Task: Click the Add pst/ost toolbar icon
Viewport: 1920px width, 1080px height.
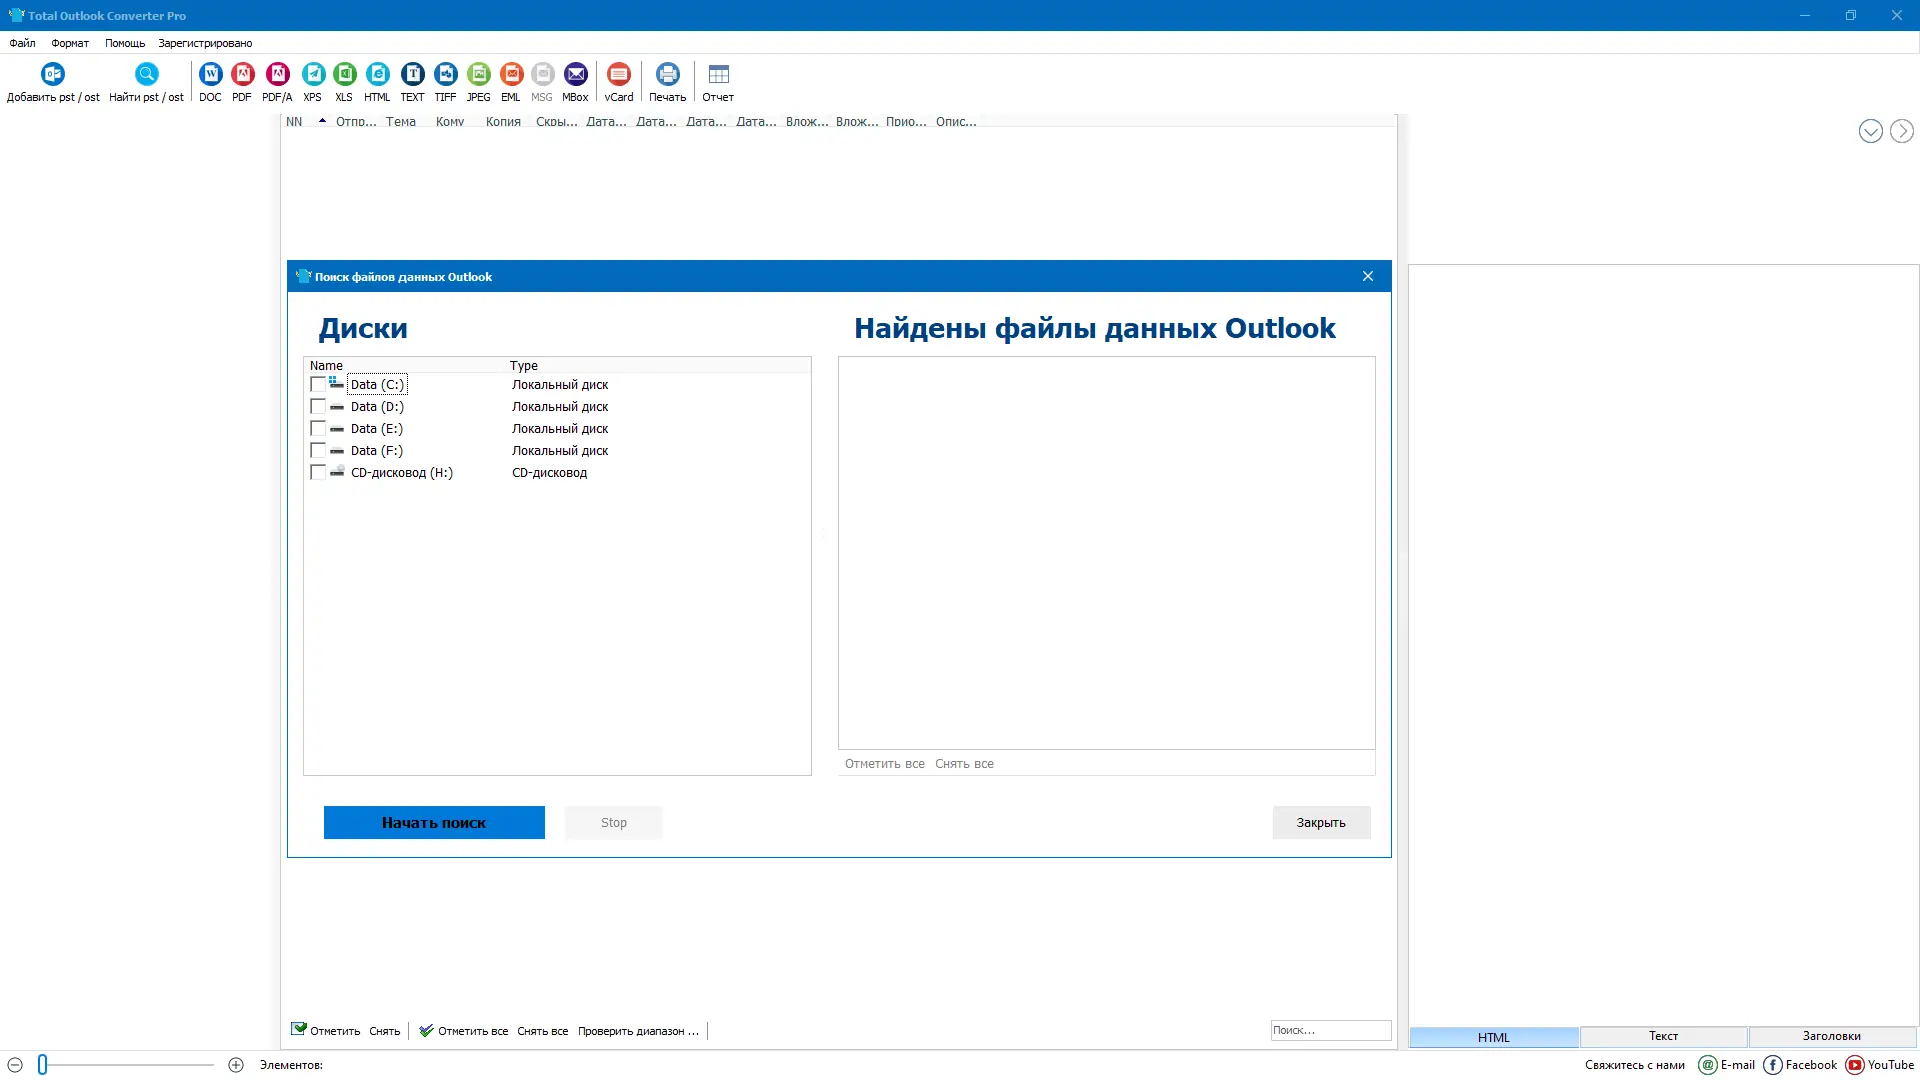Action: pos(53,75)
